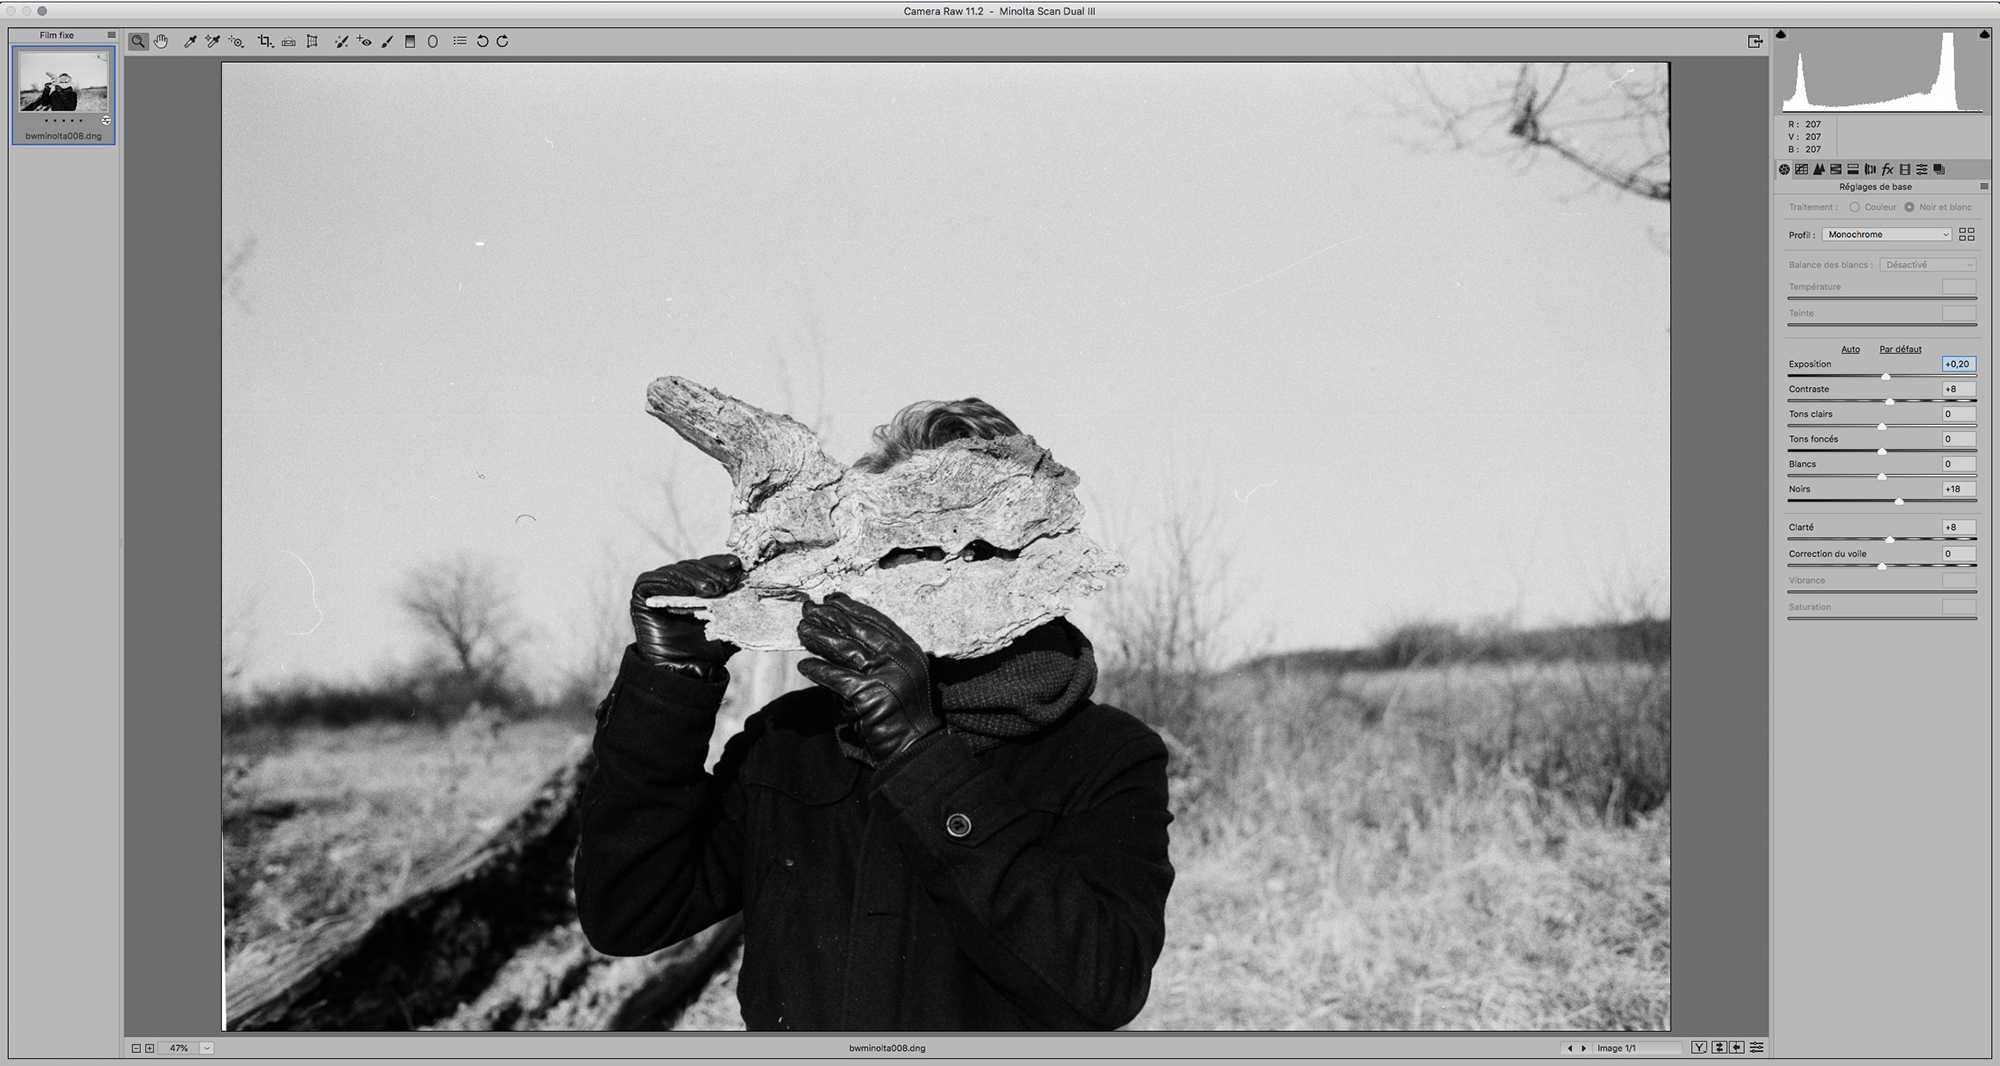This screenshot has height=1066, width=2000.
Task: Toggle shadow clipping warning in histogram
Action: [1781, 34]
